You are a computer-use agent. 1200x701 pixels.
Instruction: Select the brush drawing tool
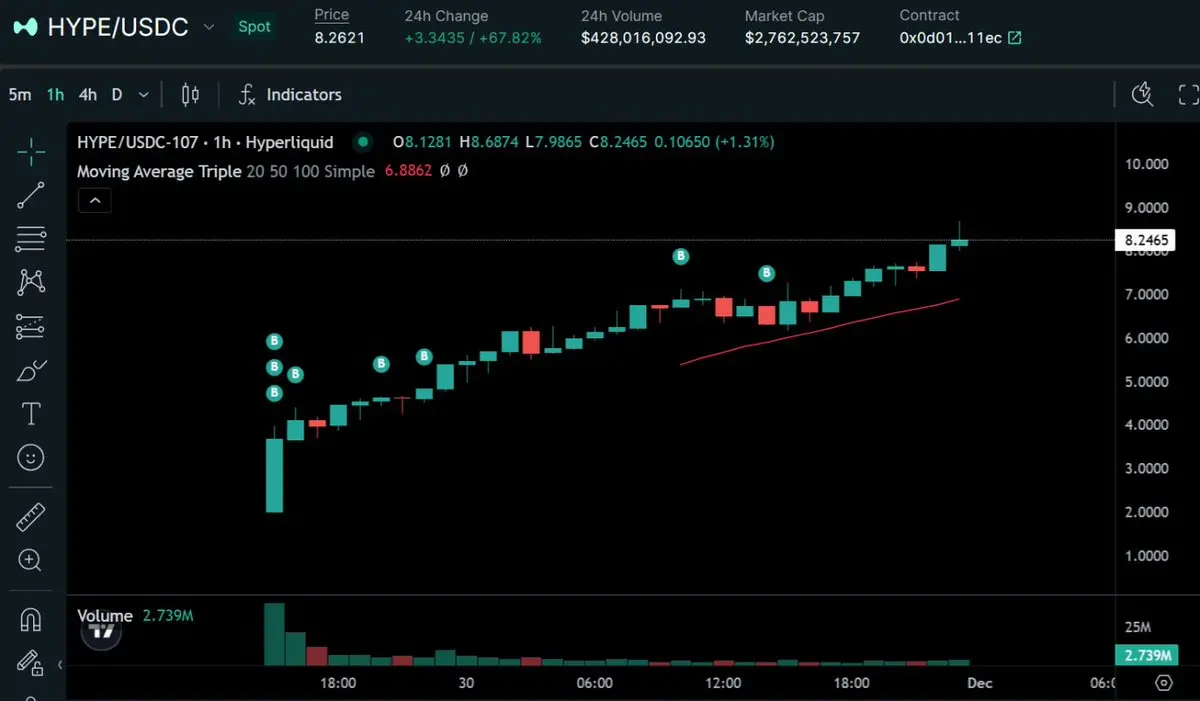coord(31,371)
